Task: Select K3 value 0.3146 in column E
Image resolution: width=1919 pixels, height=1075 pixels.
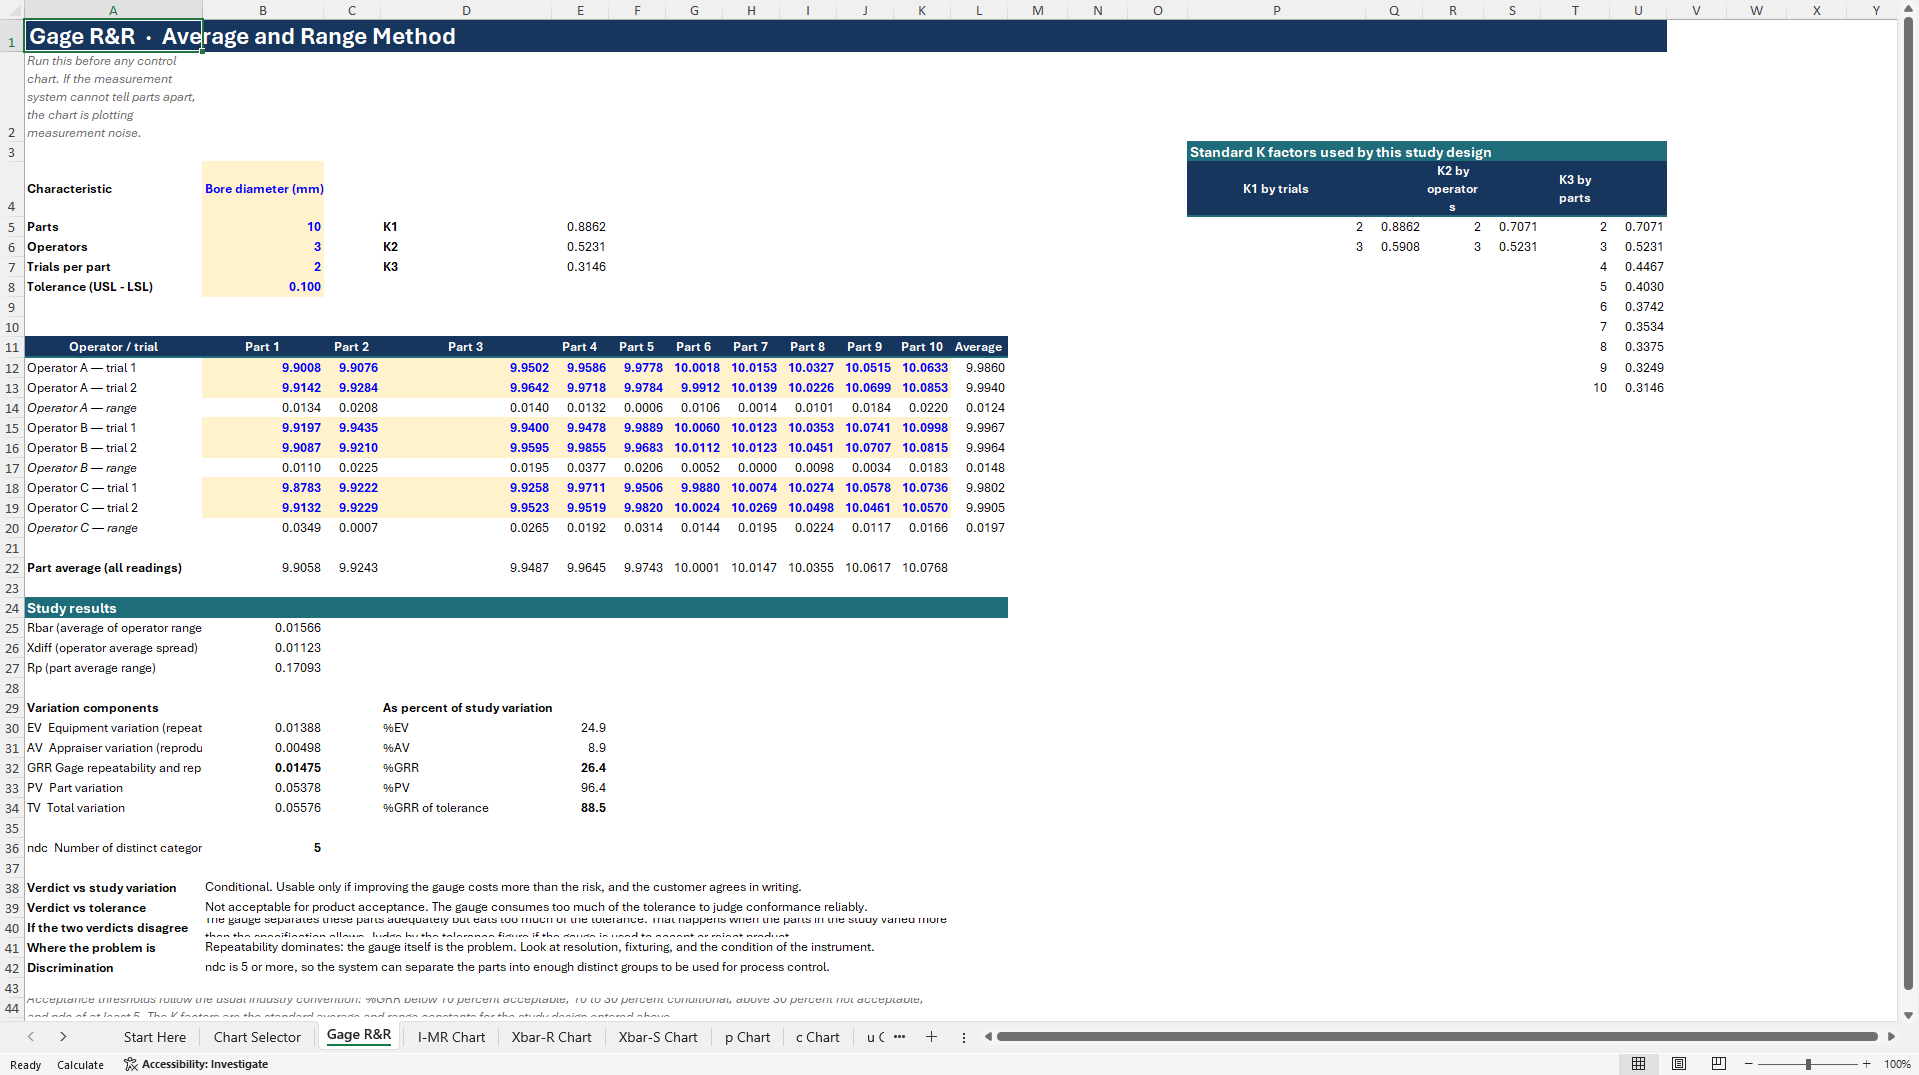Action: click(580, 267)
